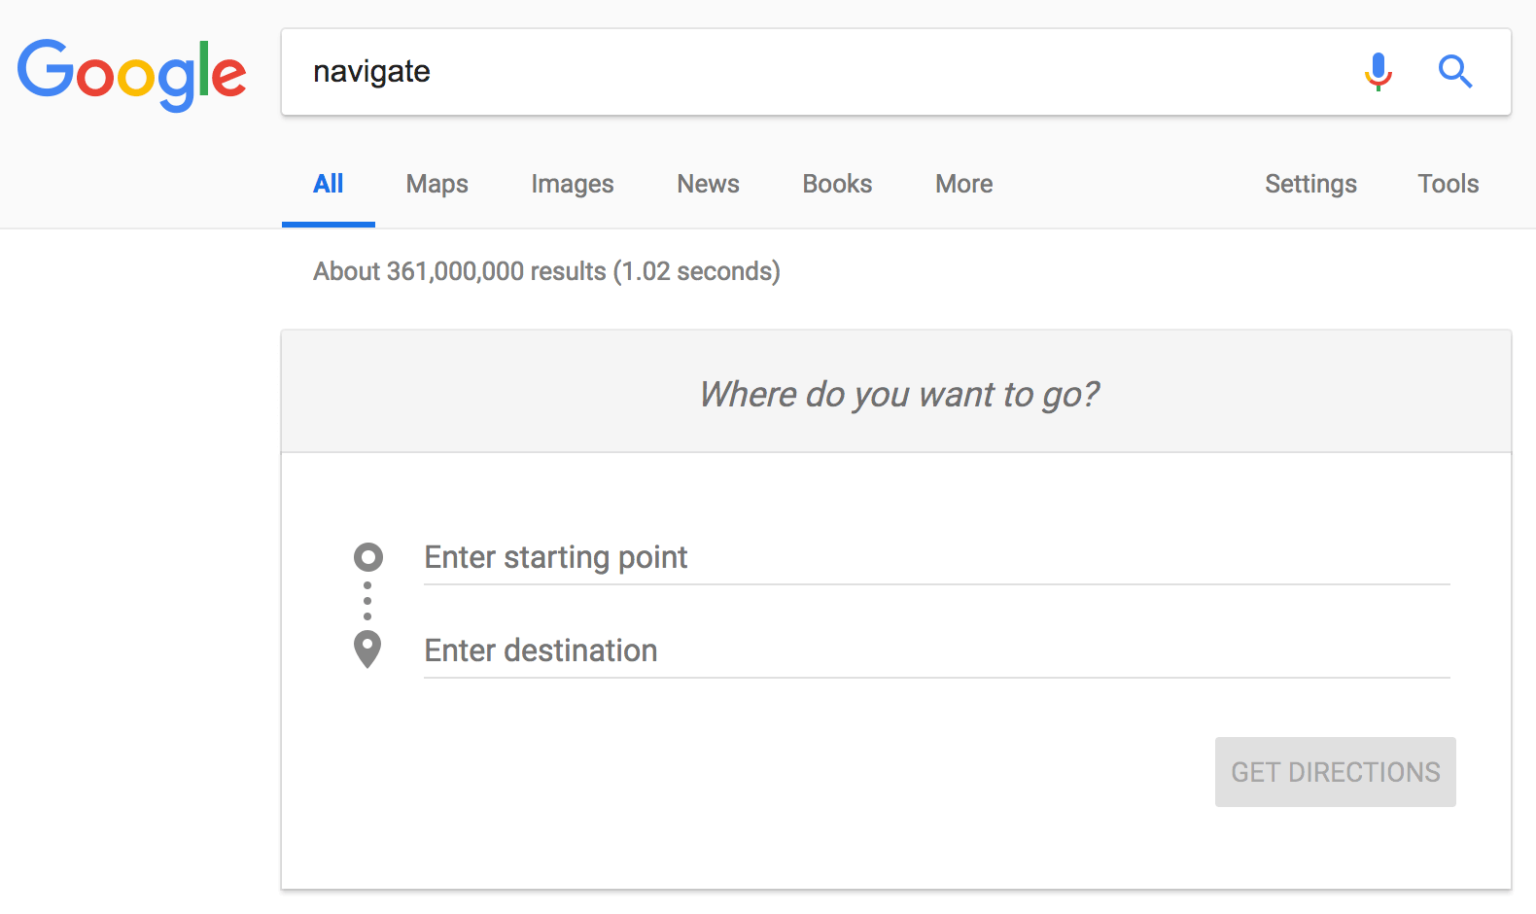Click inside the search box showing navigate
The image size is (1536, 914).
(x=700, y=71)
